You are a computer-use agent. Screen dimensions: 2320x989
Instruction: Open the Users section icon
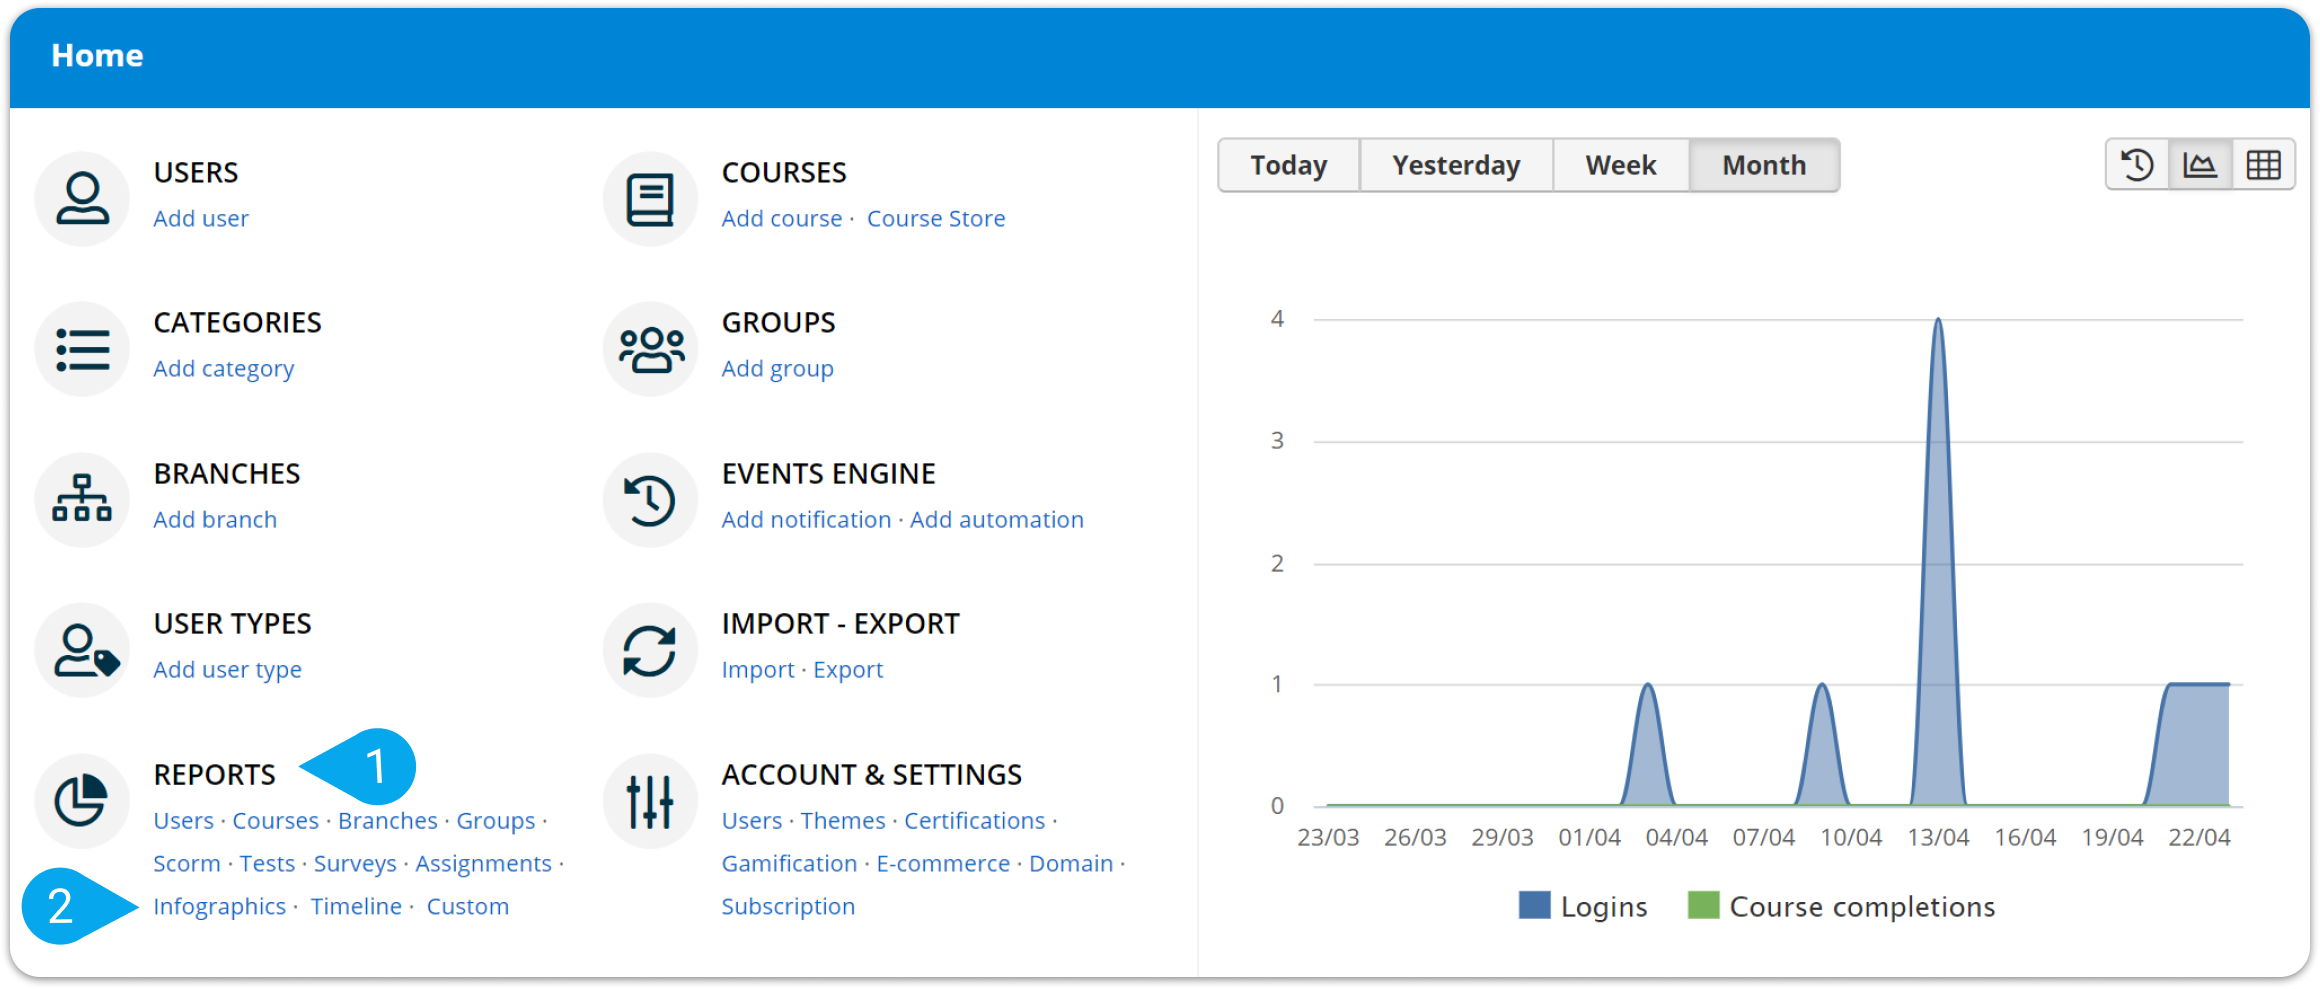click(x=82, y=198)
